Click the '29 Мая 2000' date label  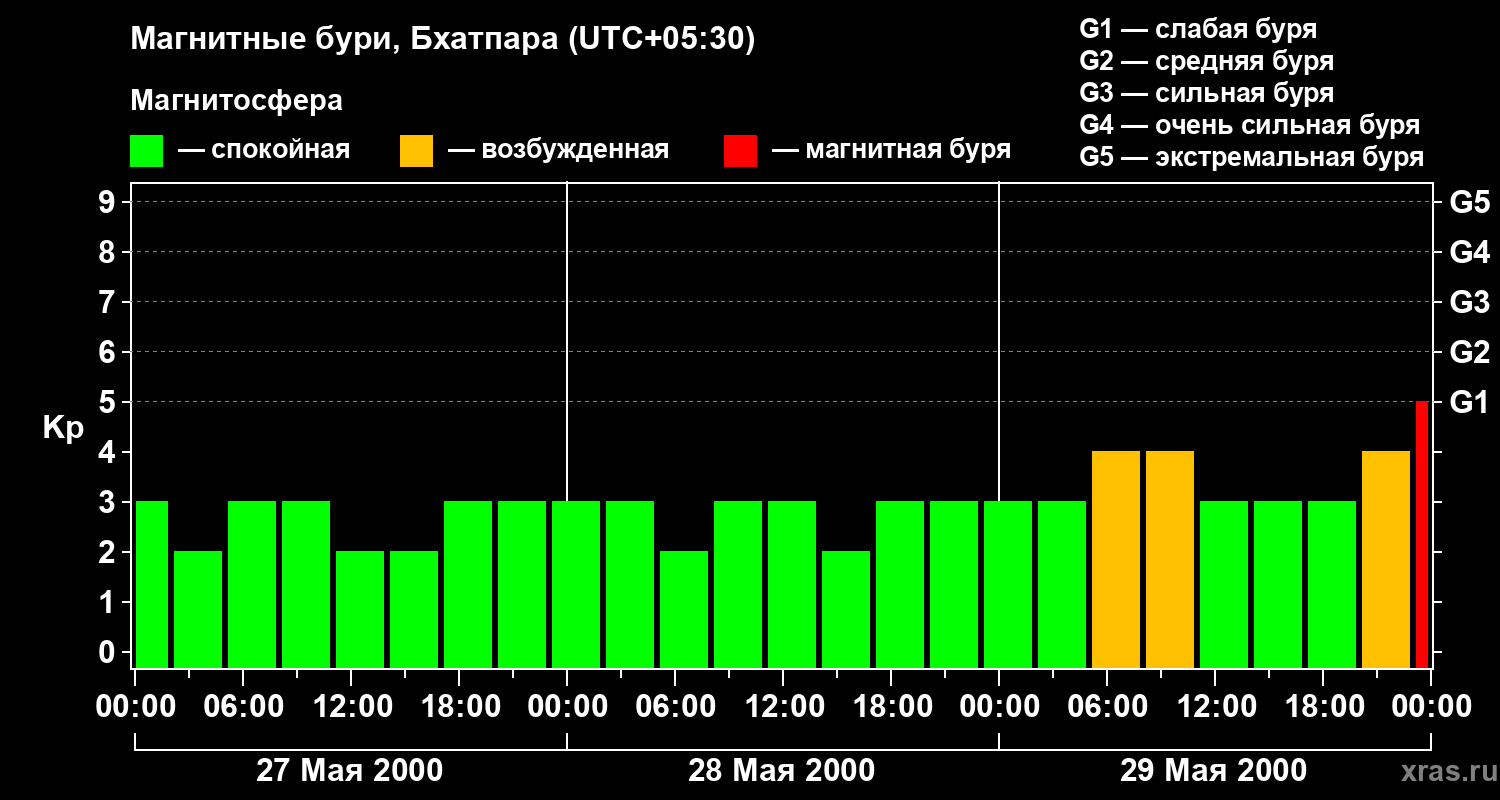pos(1213,771)
